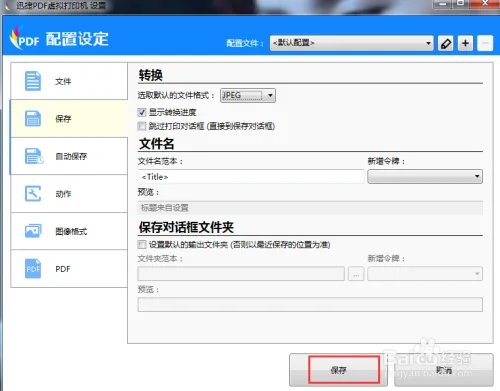This screenshot has width=500, height=391.
Task: Click the 图像格式 picture sidebar icon
Action: coord(33,231)
